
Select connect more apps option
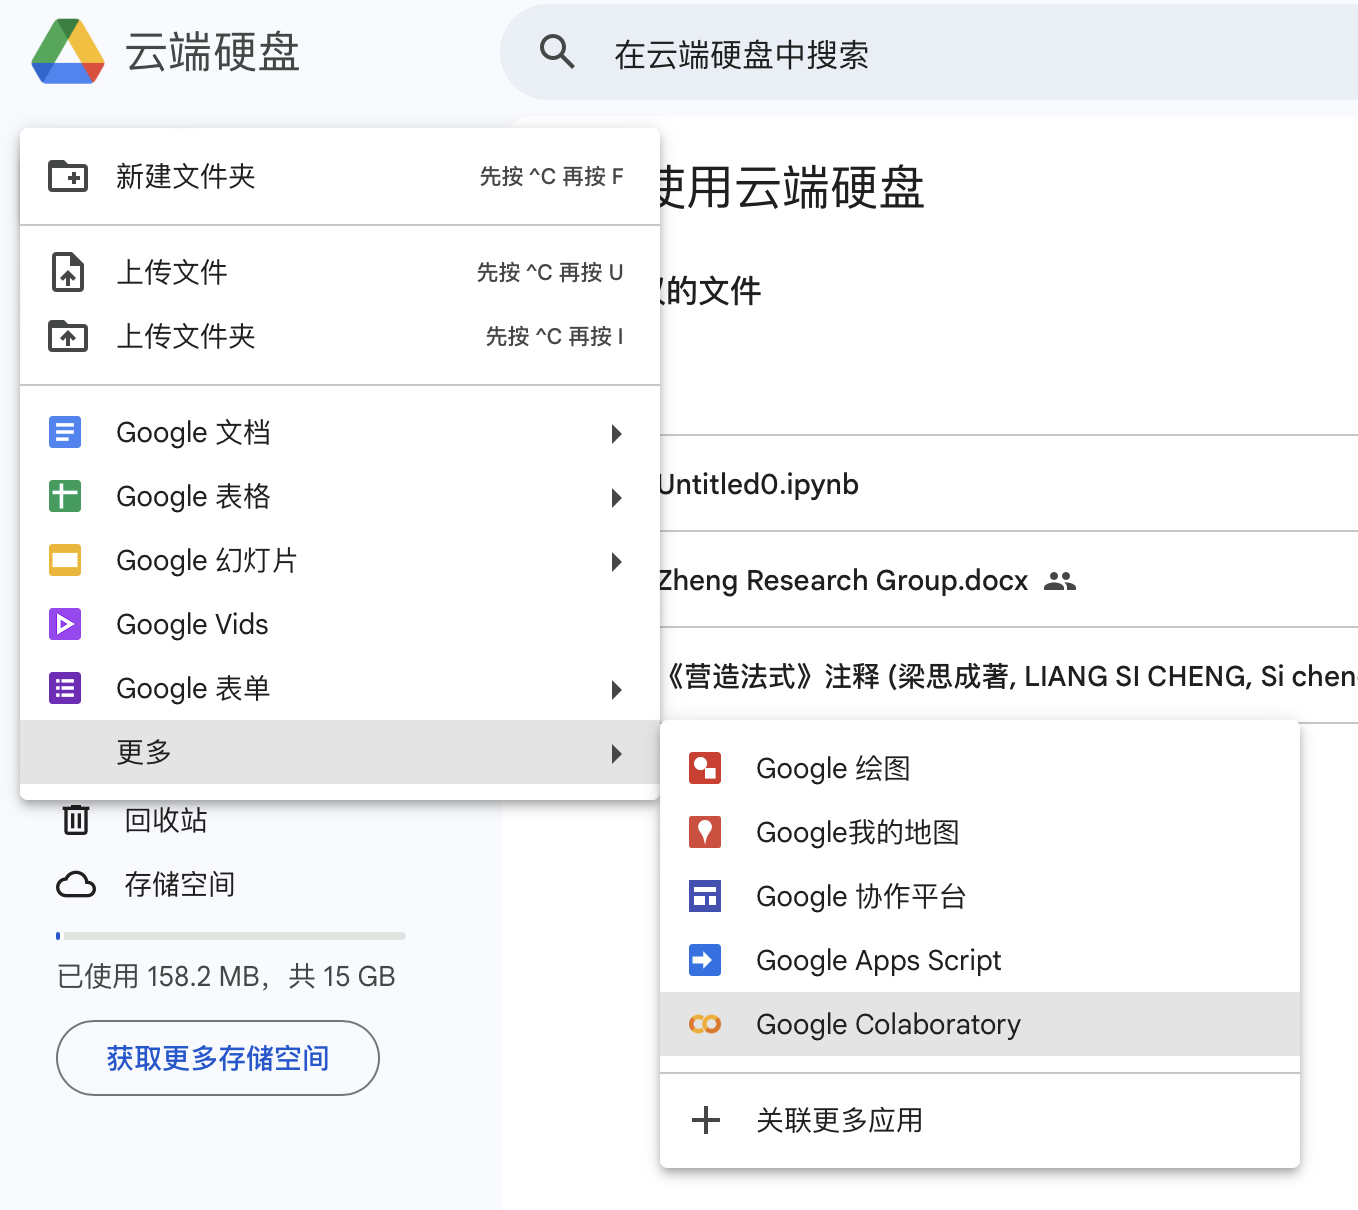tap(838, 1120)
